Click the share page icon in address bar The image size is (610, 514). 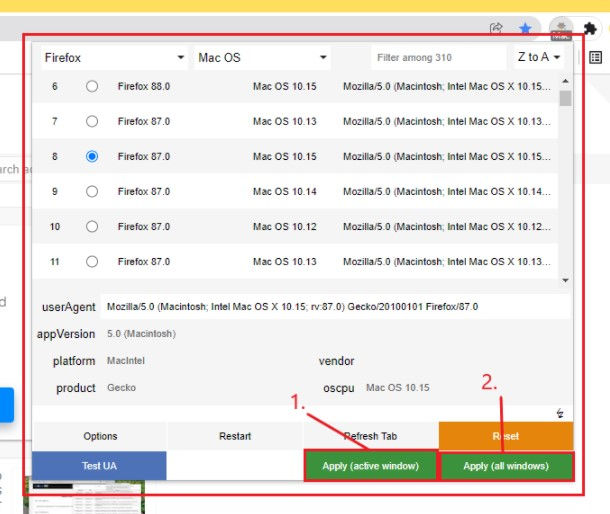point(496,28)
